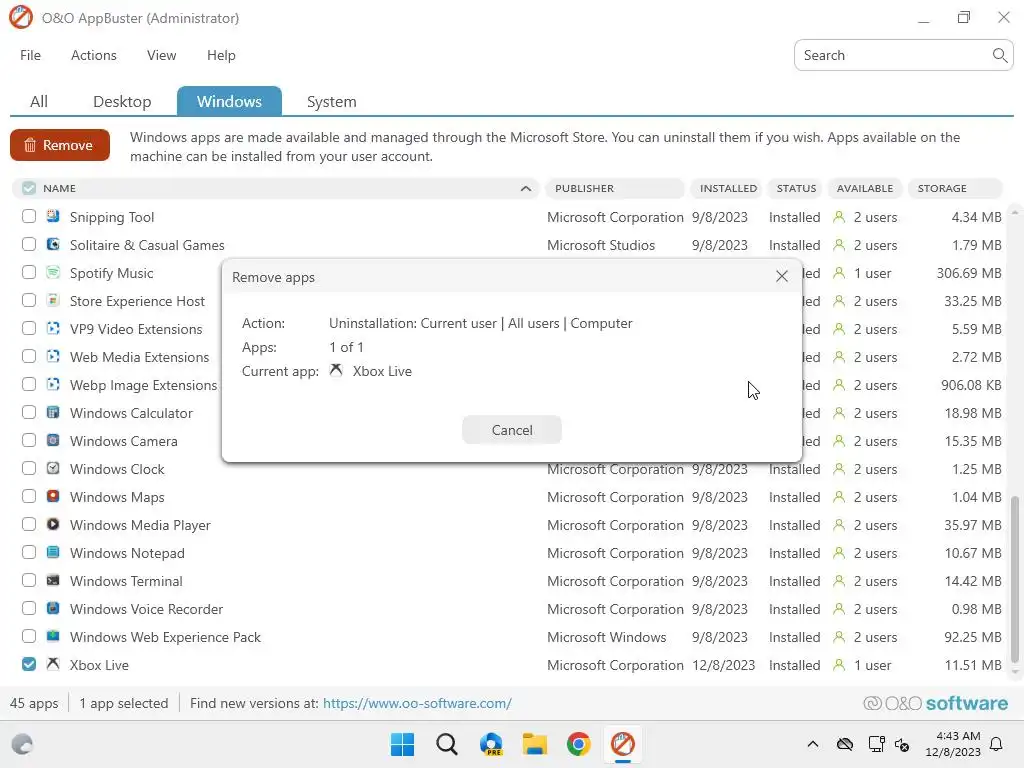Switch to the Desktop tab
The width and height of the screenshot is (1024, 768).
coord(122,101)
